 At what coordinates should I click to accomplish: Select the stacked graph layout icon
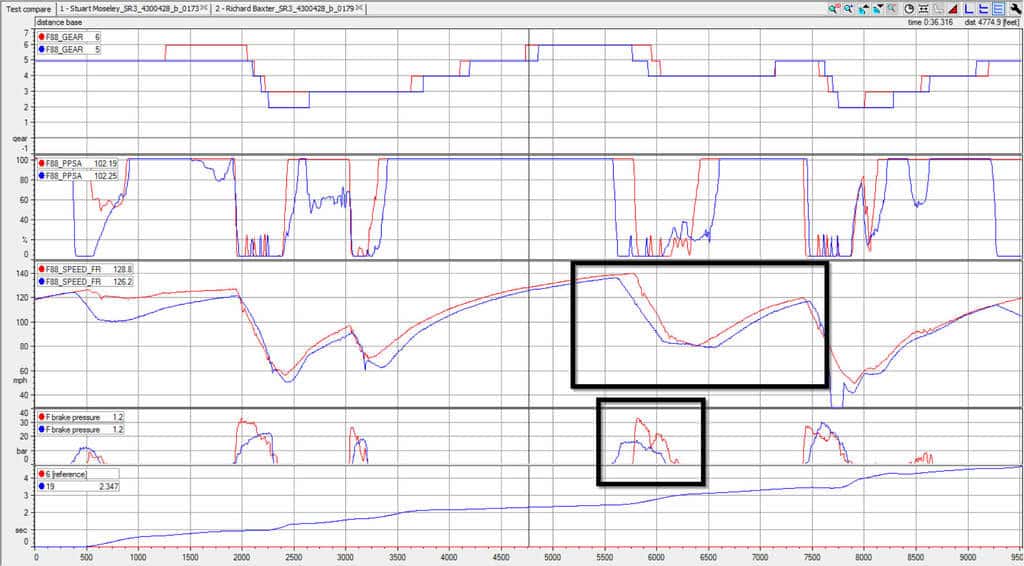[x=998, y=9]
